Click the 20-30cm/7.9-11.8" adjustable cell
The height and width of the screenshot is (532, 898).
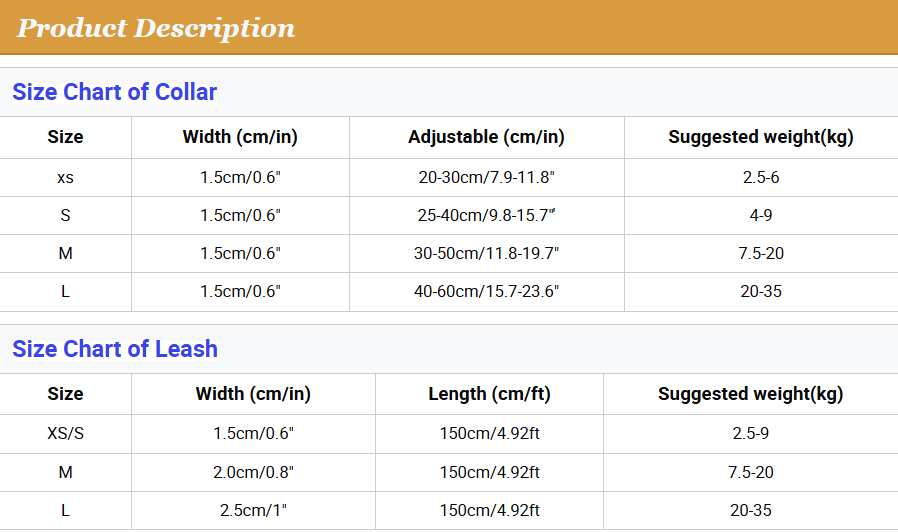click(x=486, y=178)
